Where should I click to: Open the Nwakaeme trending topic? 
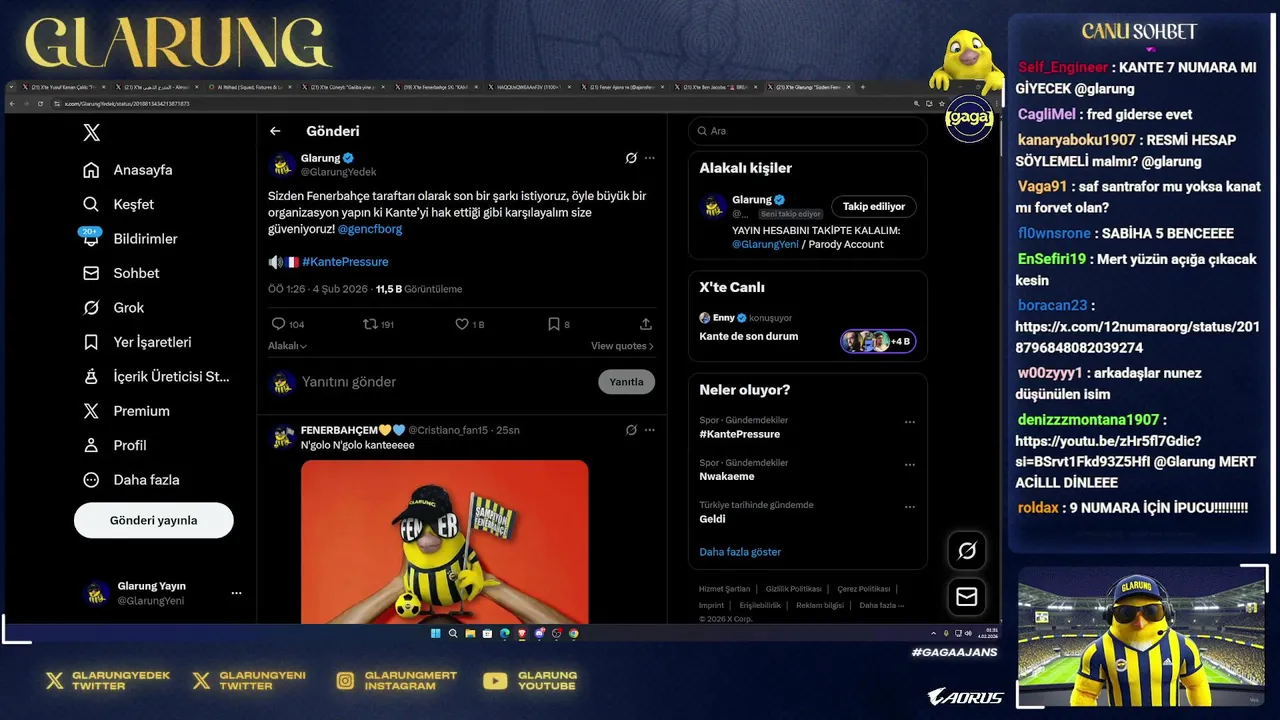click(728, 477)
